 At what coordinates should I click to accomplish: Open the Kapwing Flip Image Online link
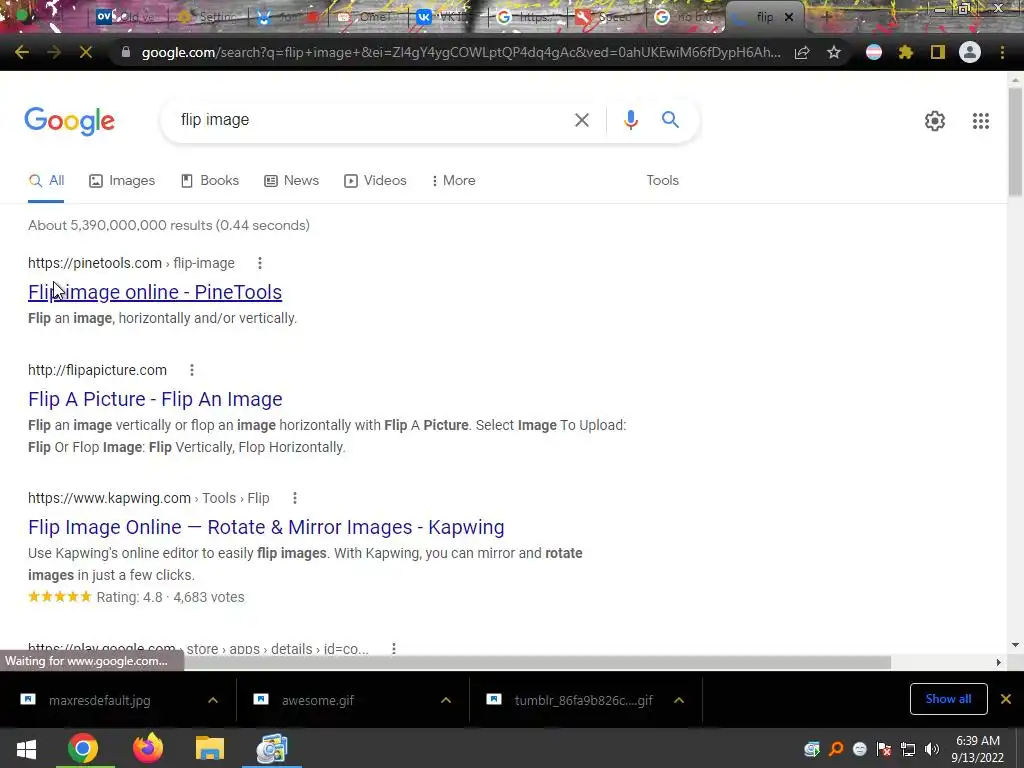(x=266, y=527)
